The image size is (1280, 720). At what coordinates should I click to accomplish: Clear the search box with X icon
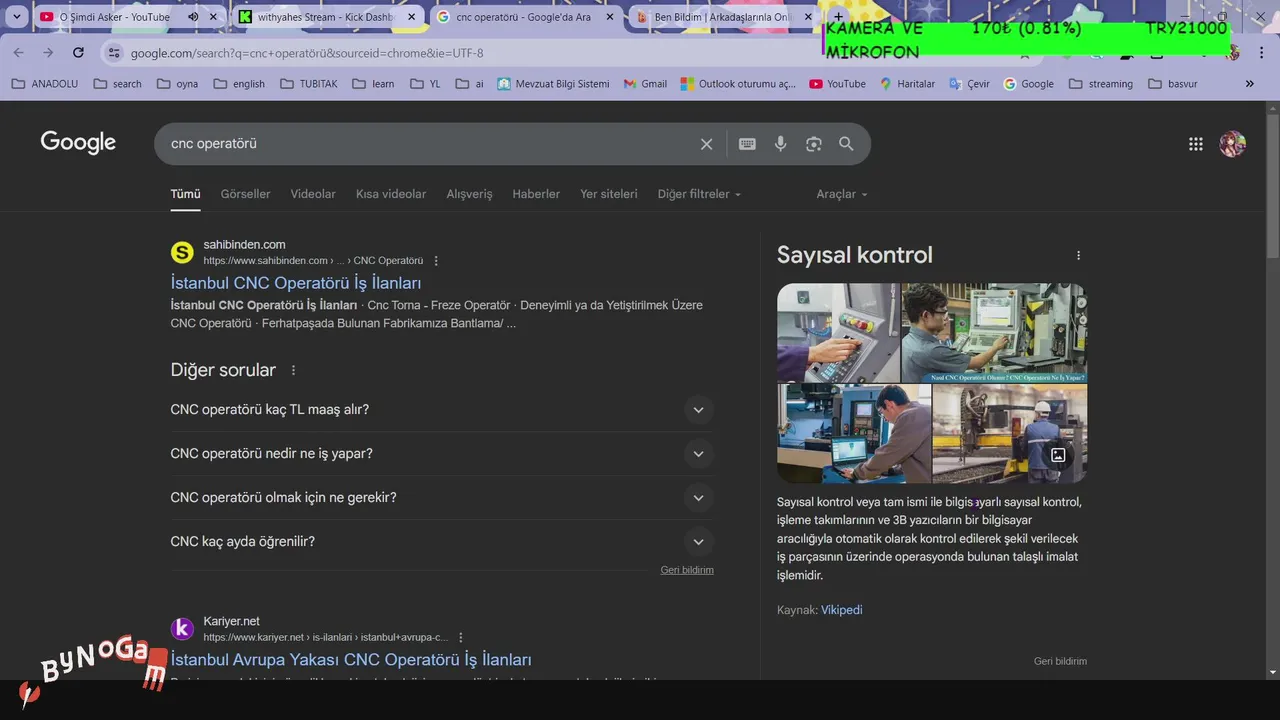pos(706,144)
